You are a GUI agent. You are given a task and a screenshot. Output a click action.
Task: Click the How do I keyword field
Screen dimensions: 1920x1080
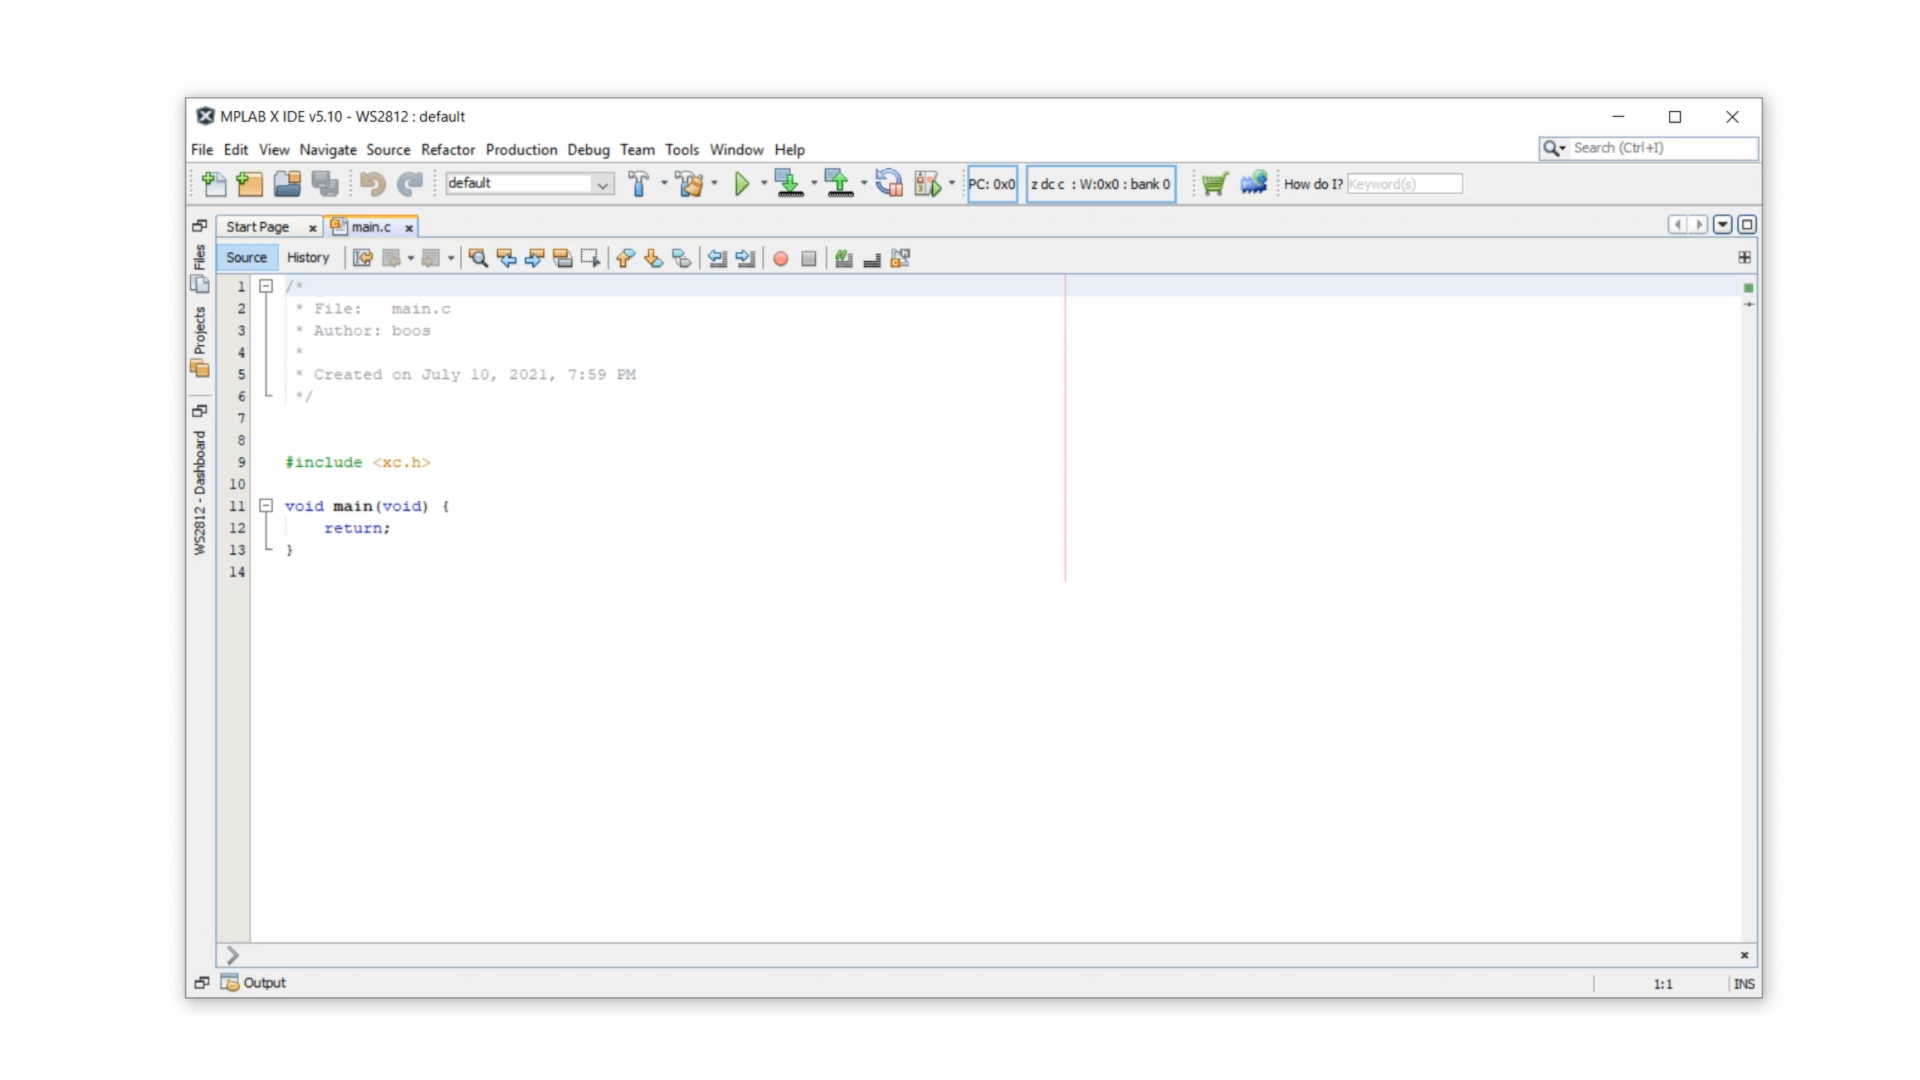(x=1403, y=184)
